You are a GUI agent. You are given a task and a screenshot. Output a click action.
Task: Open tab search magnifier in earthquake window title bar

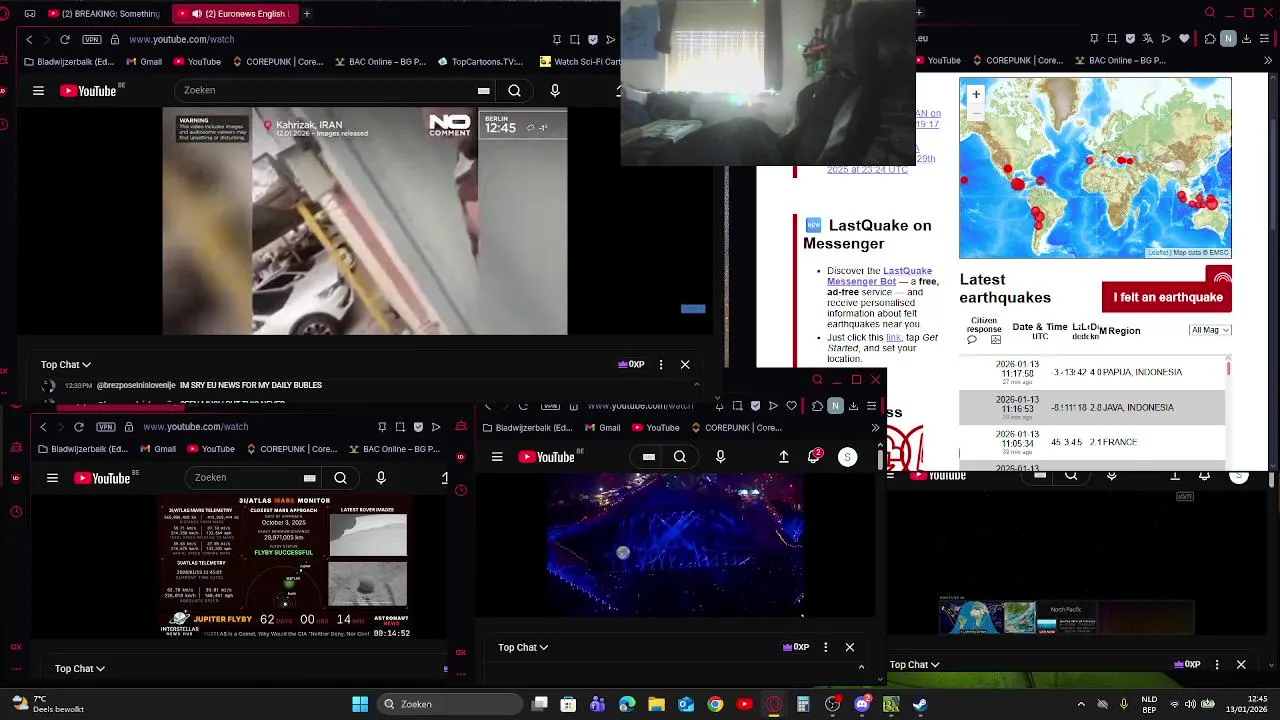pos(1210,13)
